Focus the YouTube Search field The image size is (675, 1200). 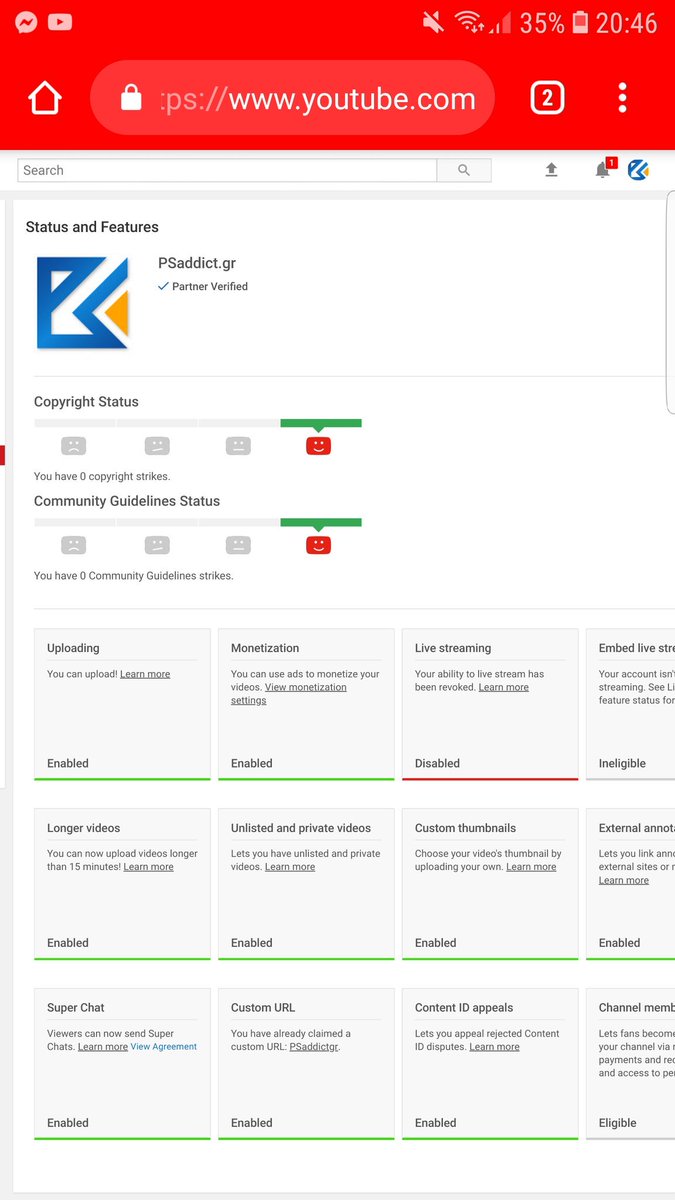click(x=227, y=170)
